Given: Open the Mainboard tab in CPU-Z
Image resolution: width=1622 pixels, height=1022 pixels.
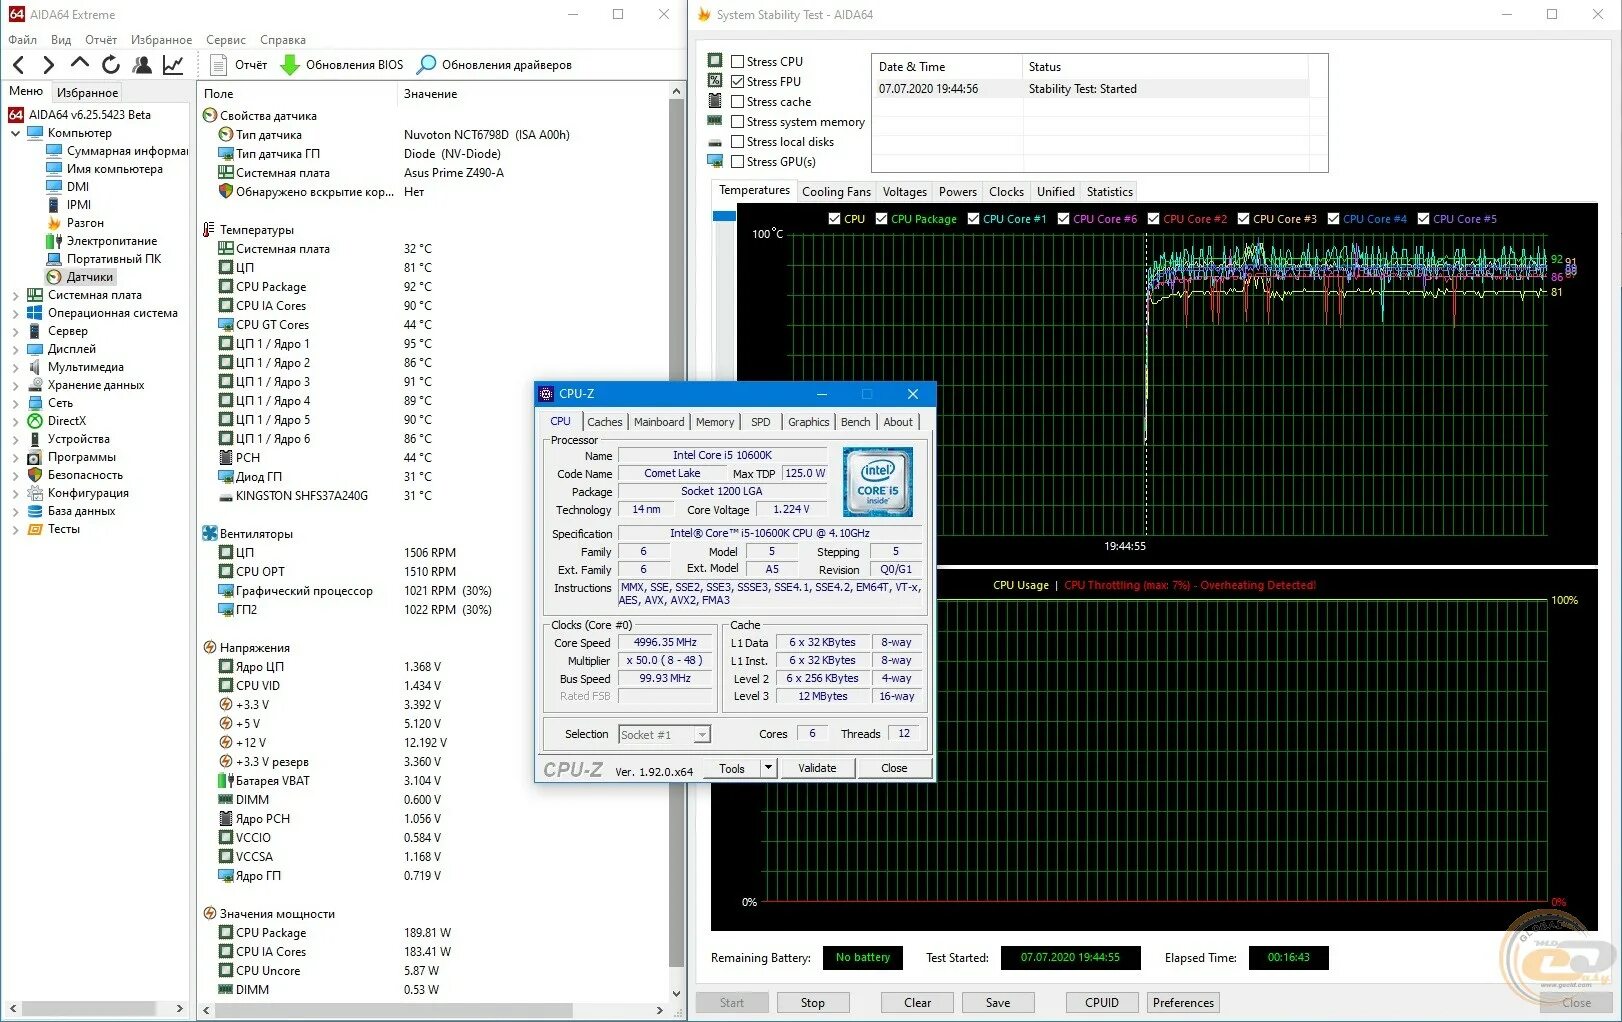Looking at the screenshot, I should [659, 422].
